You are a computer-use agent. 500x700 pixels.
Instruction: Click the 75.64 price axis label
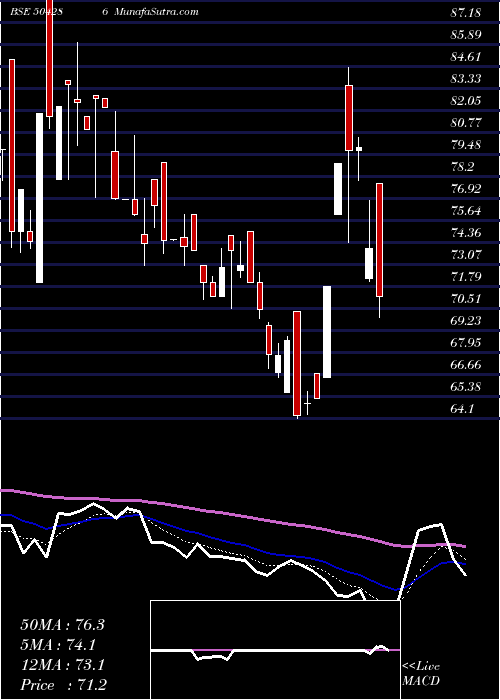pyautogui.click(x=466, y=211)
